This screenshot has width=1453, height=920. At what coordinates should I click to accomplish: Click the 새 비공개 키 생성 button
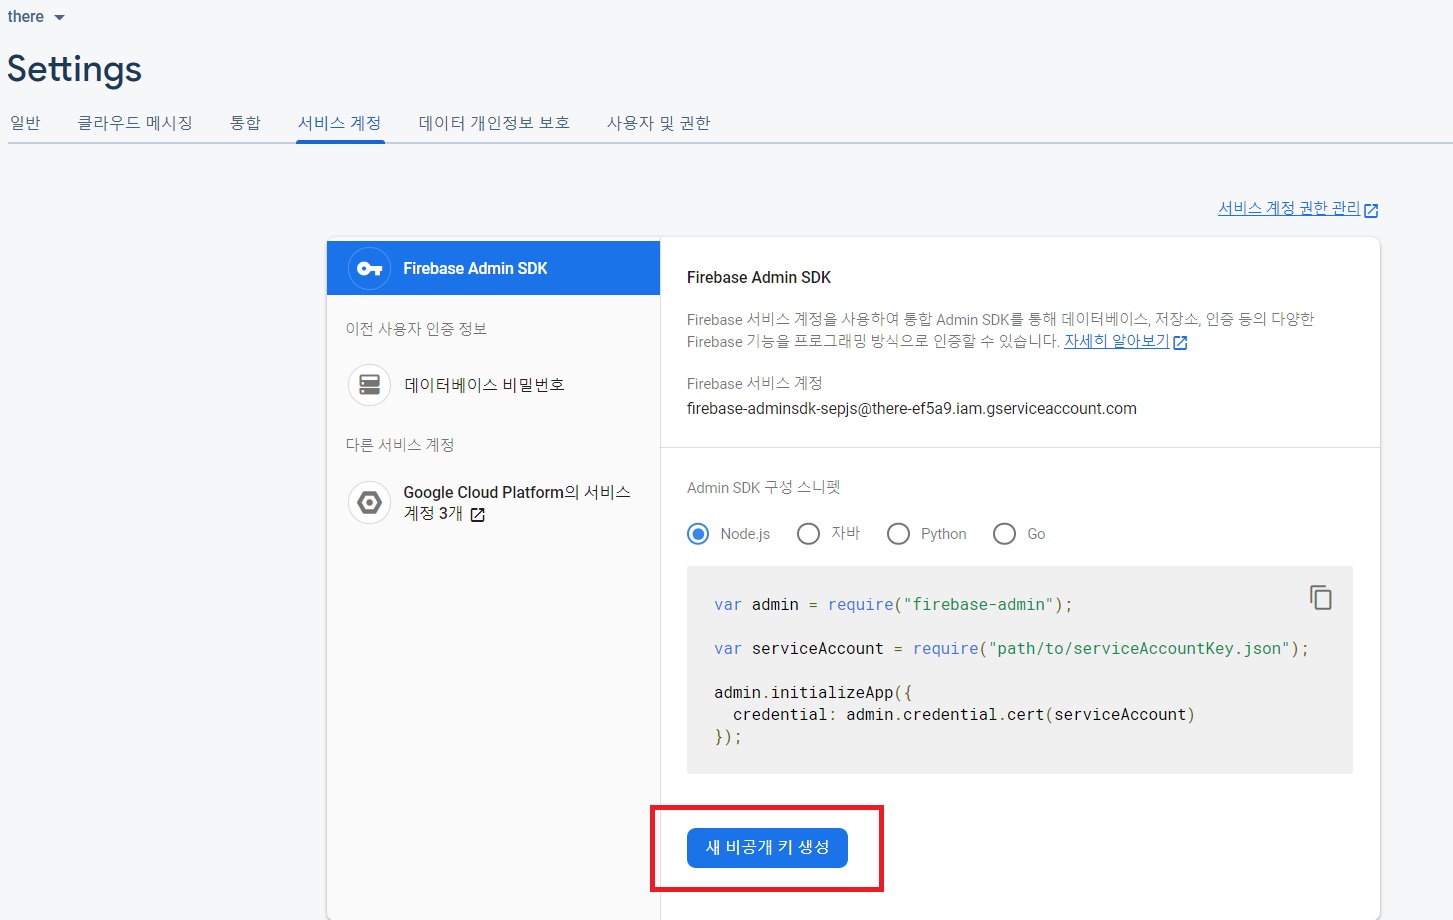tap(767, 848)
